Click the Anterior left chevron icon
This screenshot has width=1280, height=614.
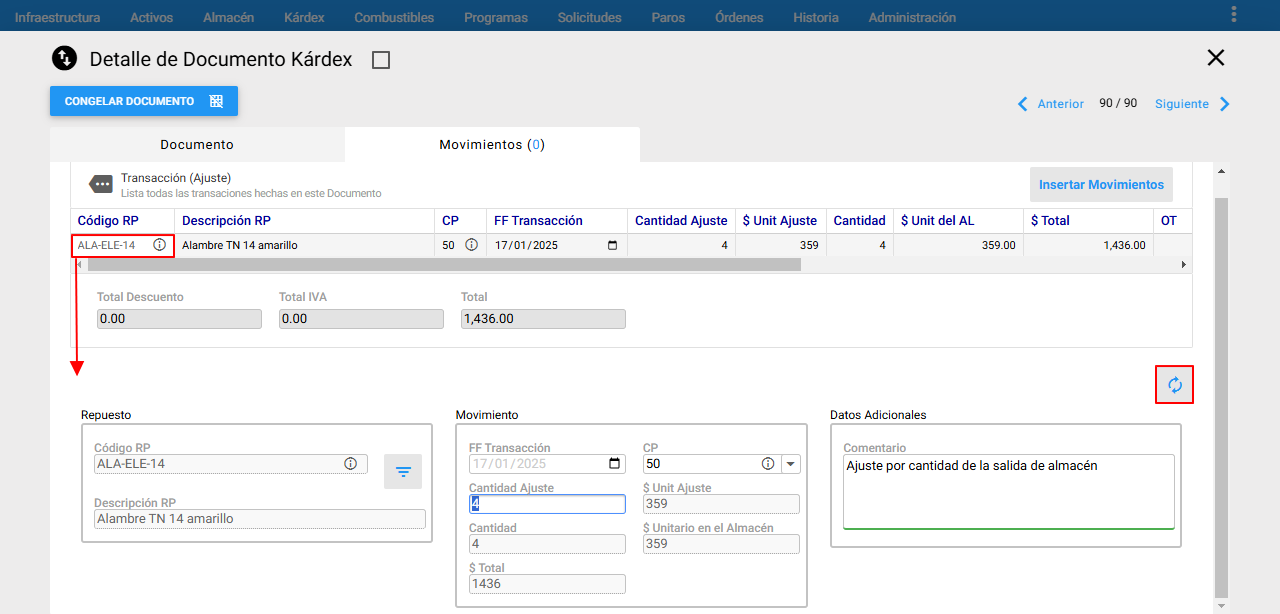click(1022, 104)
